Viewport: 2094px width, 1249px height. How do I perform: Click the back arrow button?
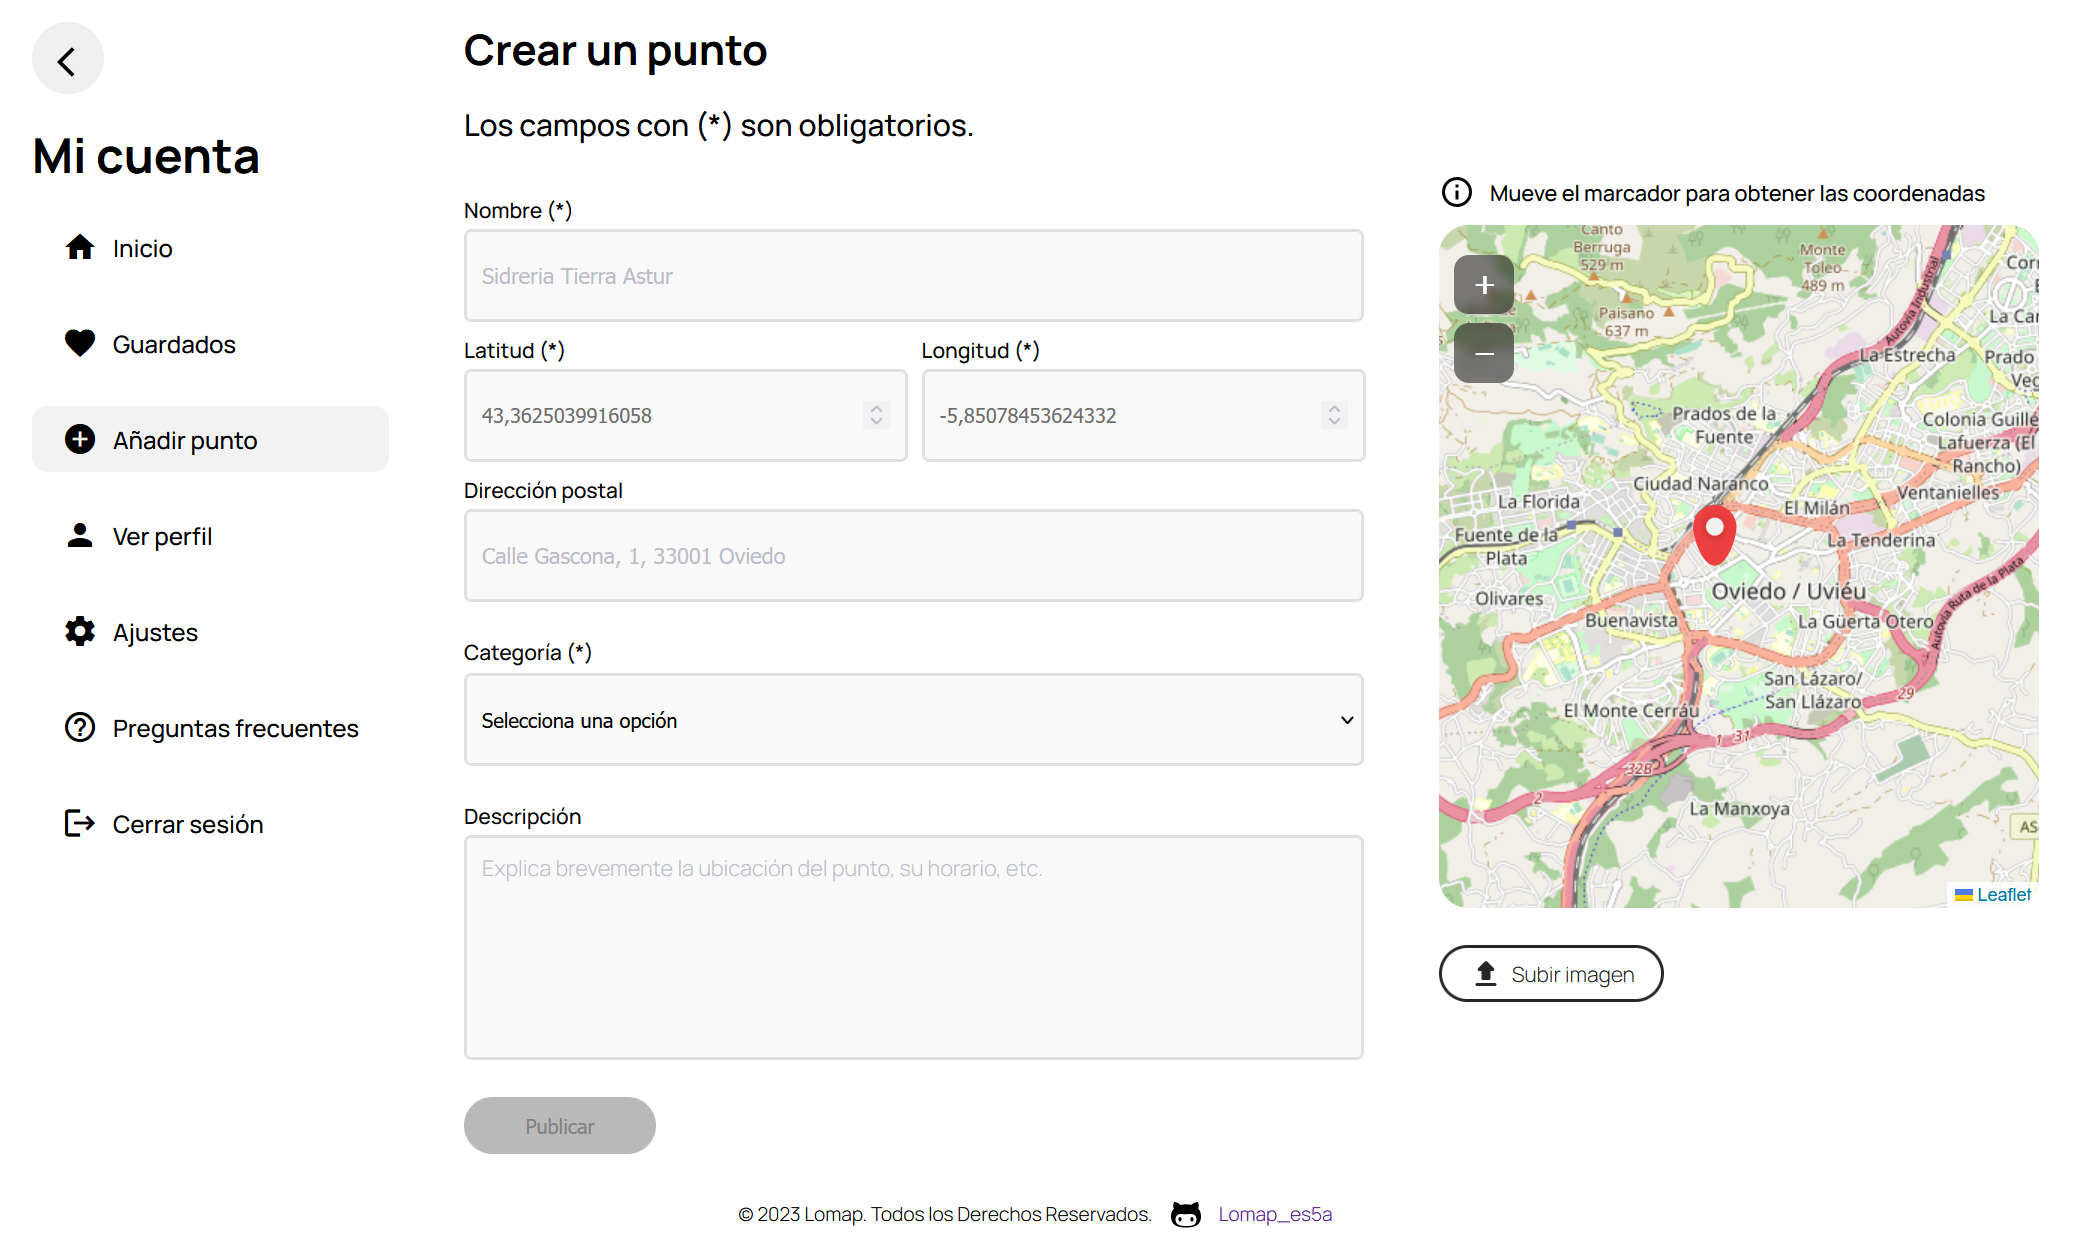click(x=67, y=60)
